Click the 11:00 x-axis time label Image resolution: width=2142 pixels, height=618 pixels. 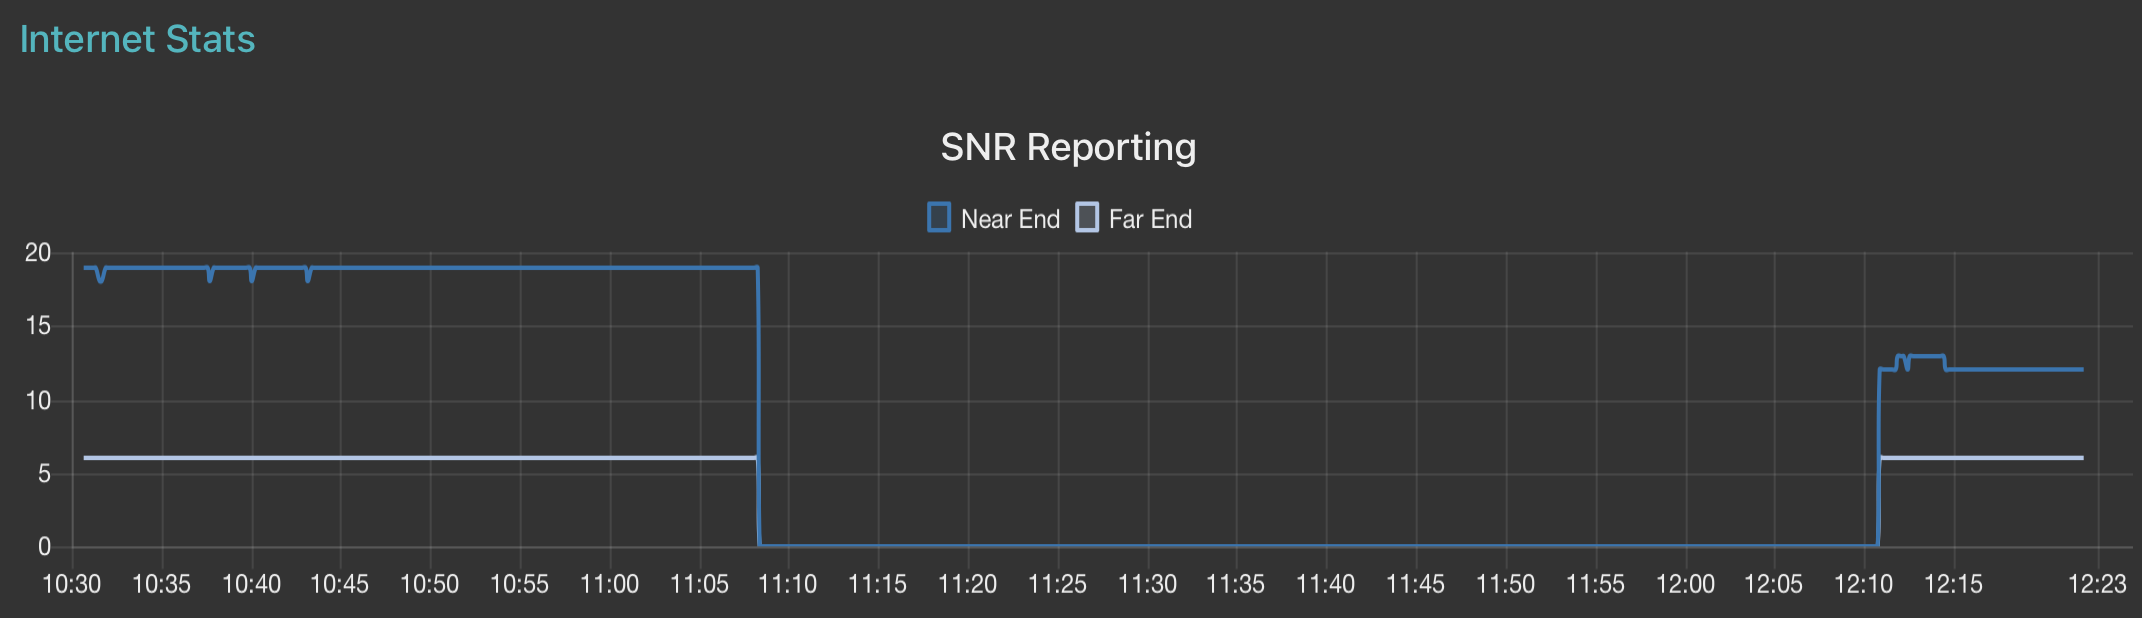coord(609,584)
